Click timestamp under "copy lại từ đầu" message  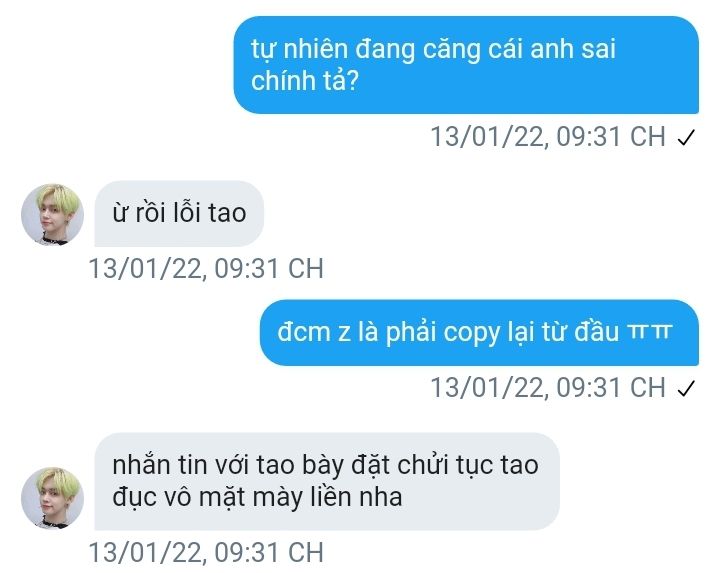click(548, 388)
